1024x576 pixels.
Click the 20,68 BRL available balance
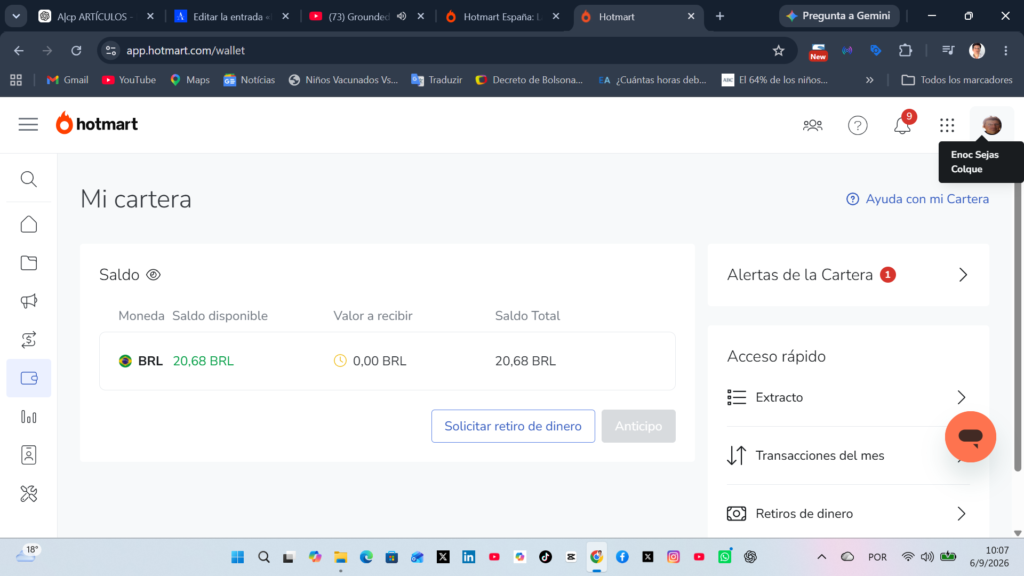[x=203, y=361]
